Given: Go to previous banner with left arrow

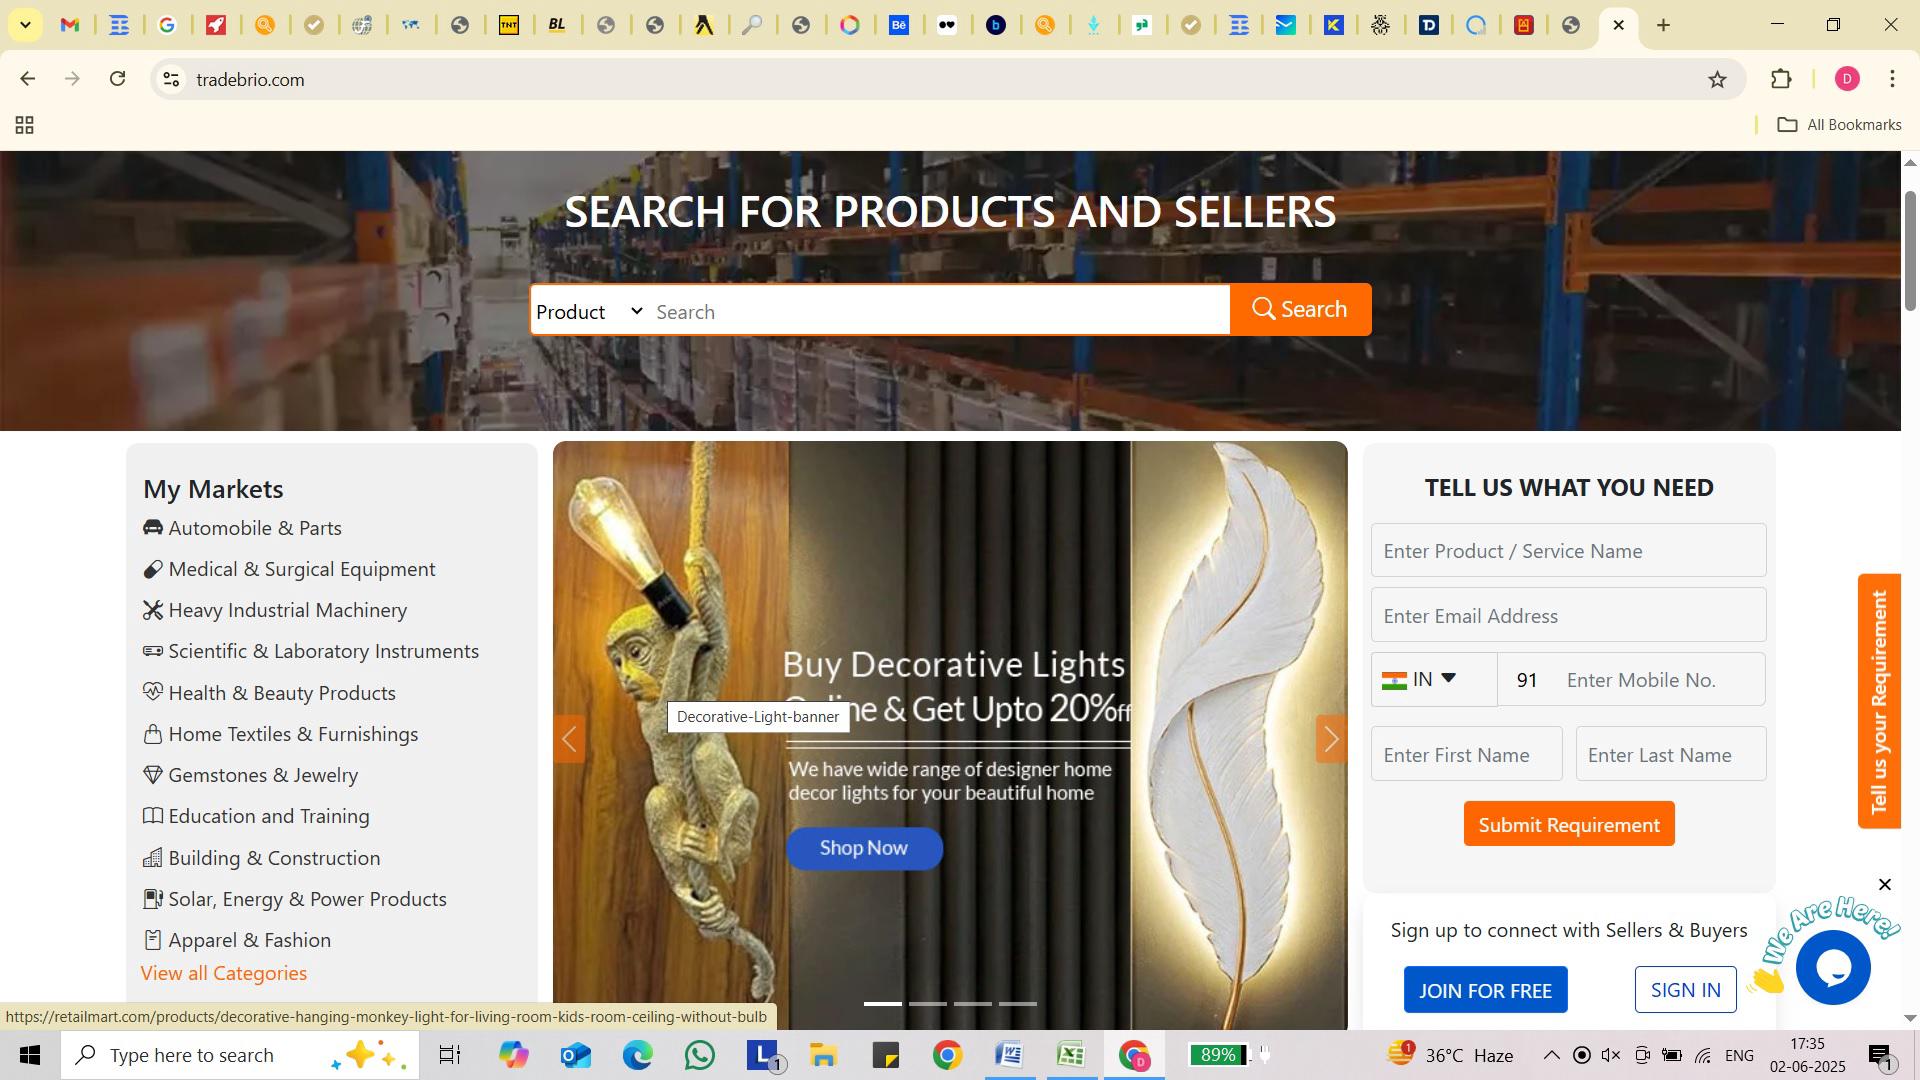Looking at the screenshot, I should 569,740.
